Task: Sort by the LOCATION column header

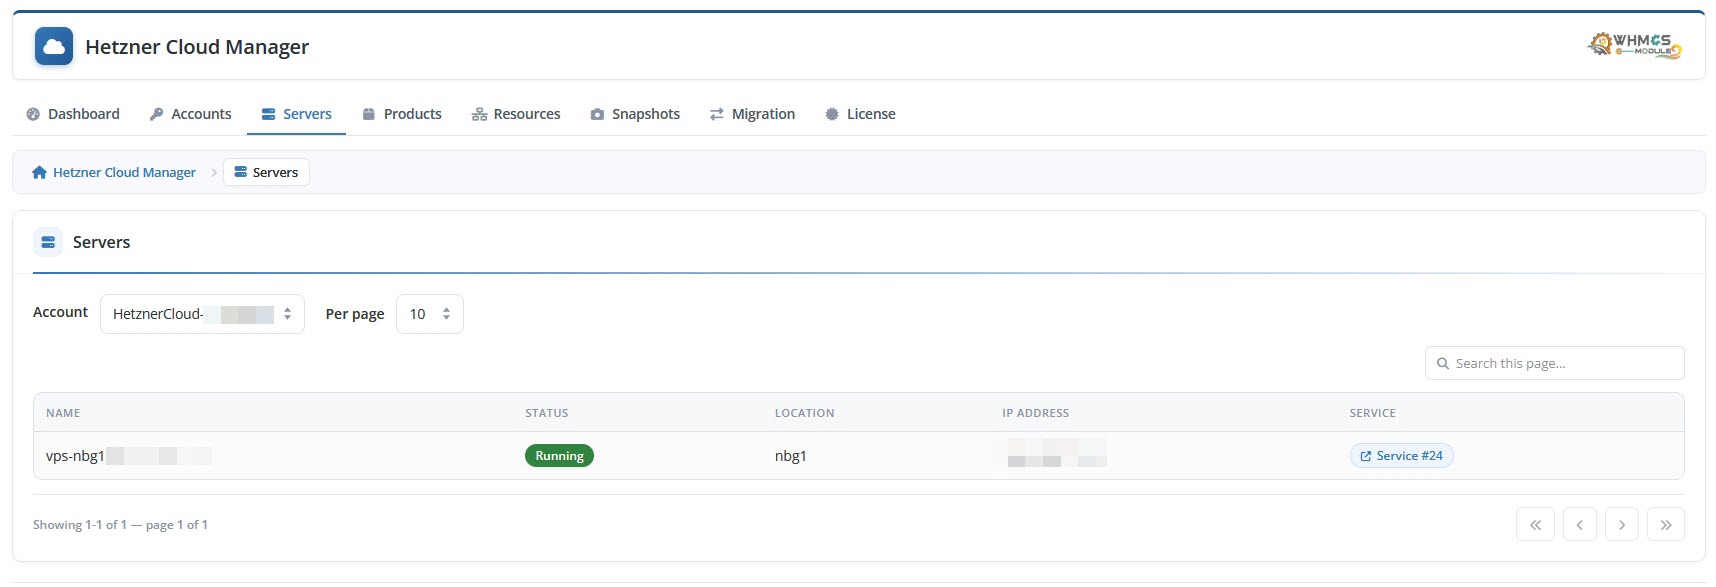Action: pos(804,413)
